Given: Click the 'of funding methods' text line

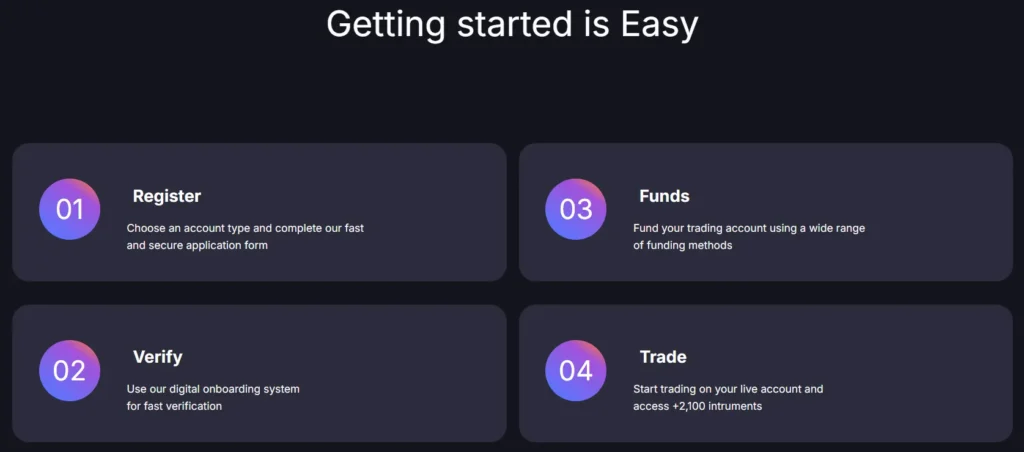Looking at the screenshot, I should 683,245.
